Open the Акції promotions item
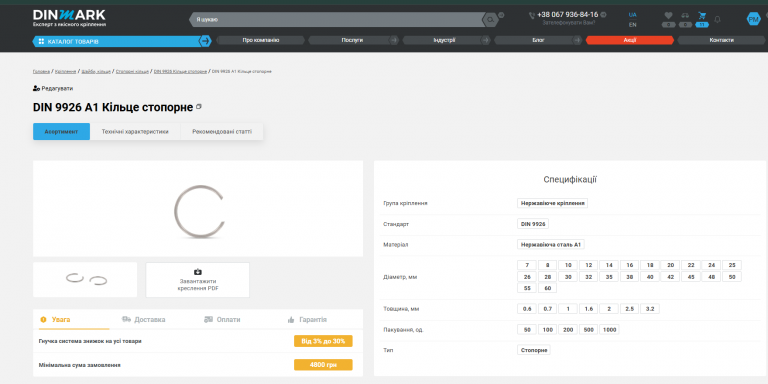The image size is (768, 384). pos(630,40)
